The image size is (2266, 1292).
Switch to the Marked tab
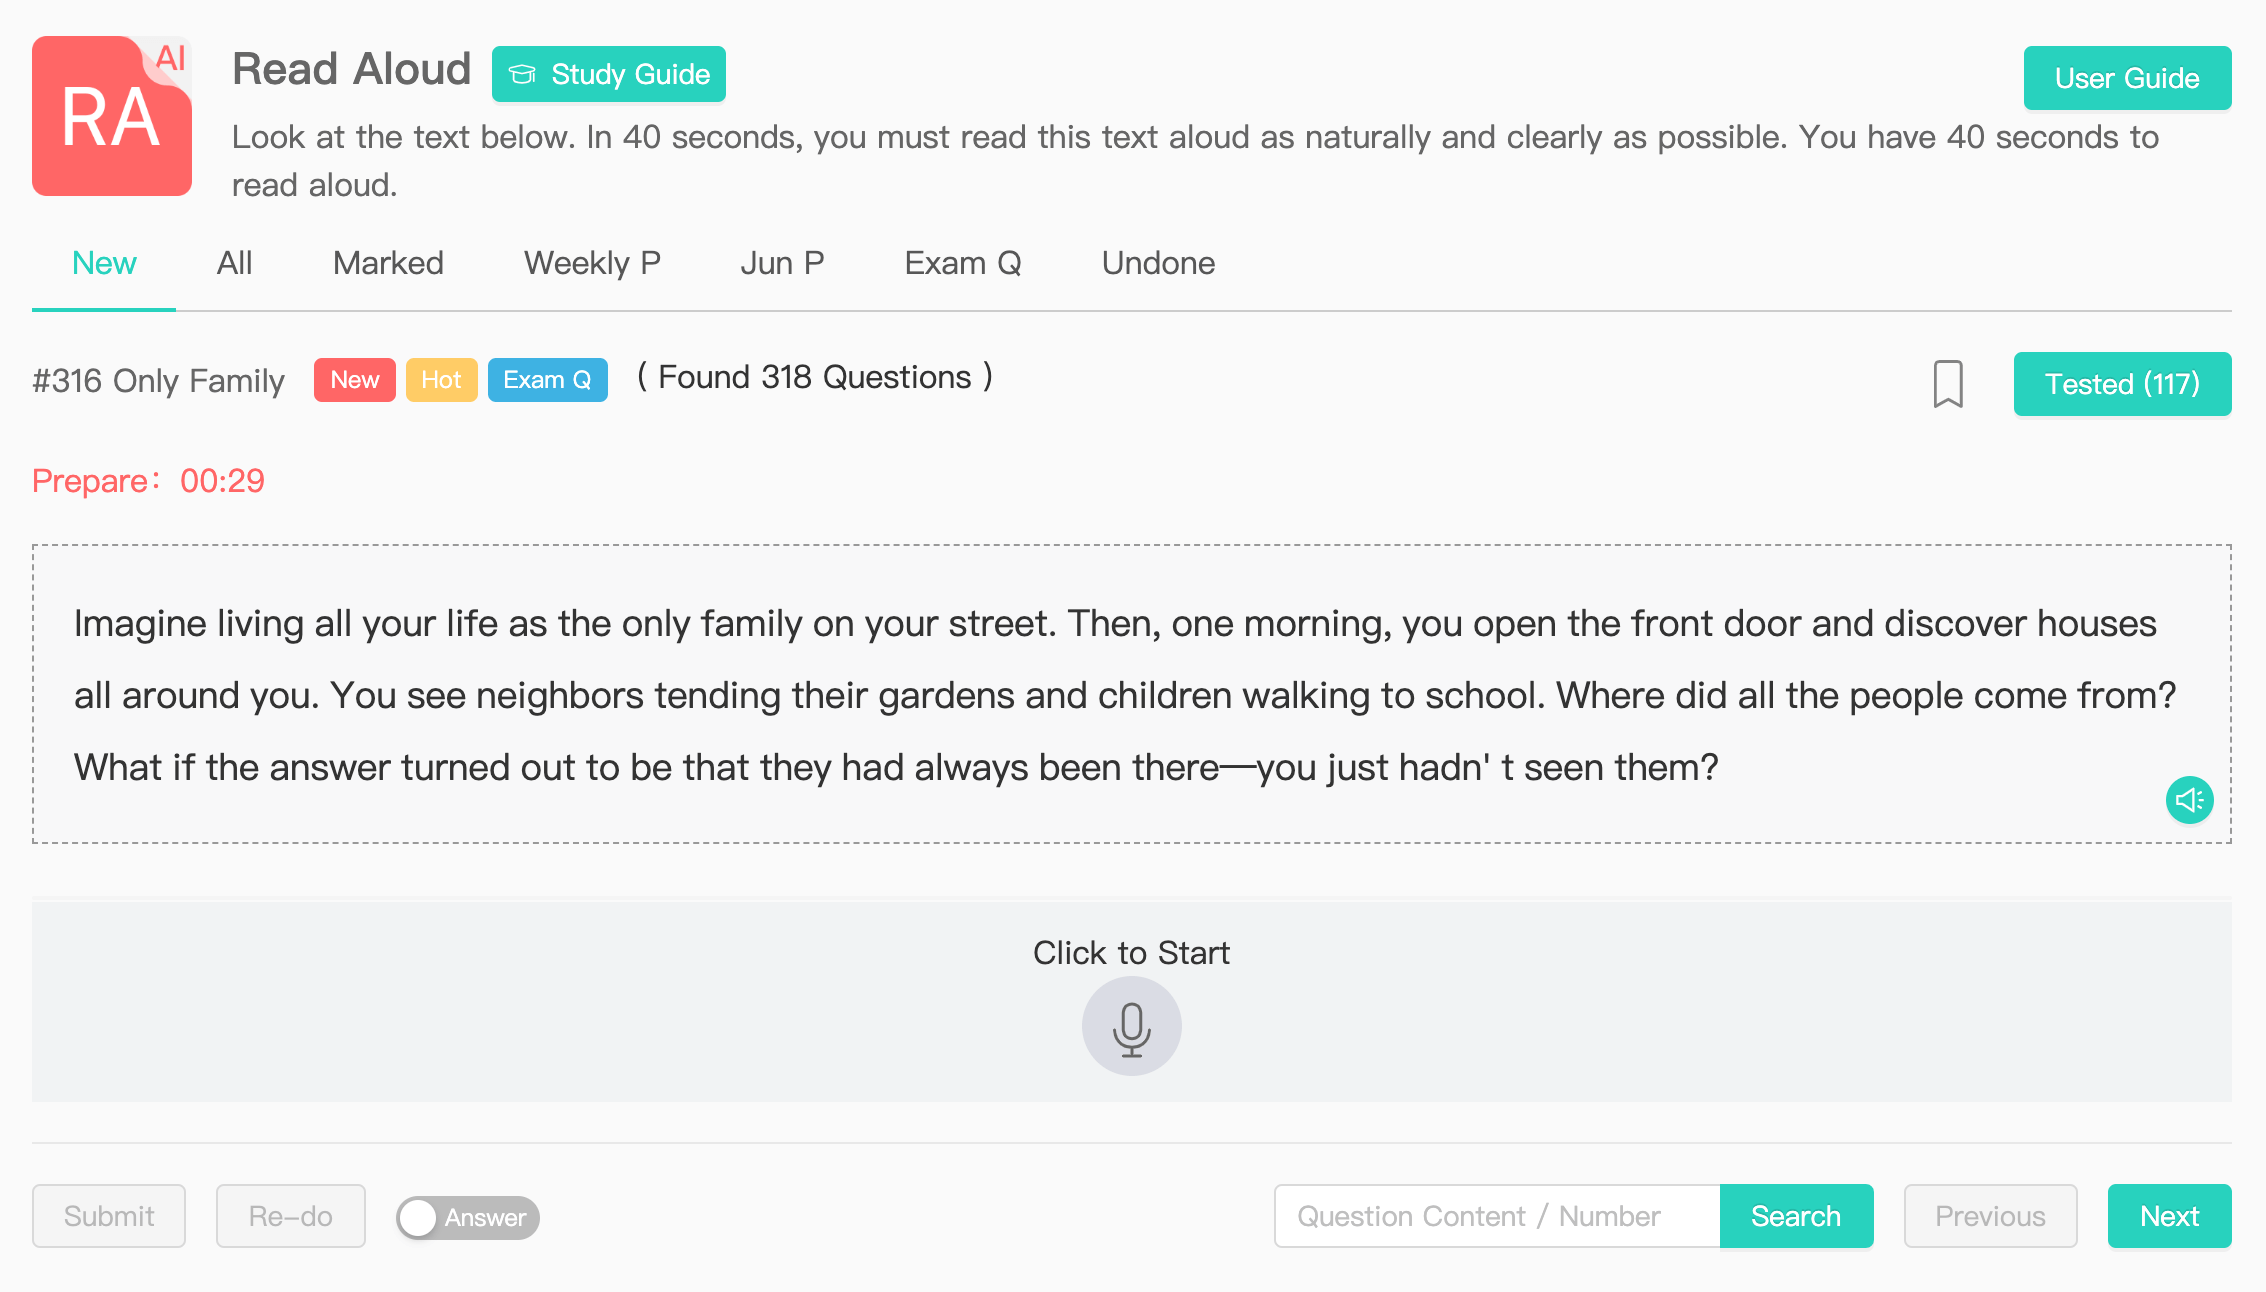coord(388,263)
